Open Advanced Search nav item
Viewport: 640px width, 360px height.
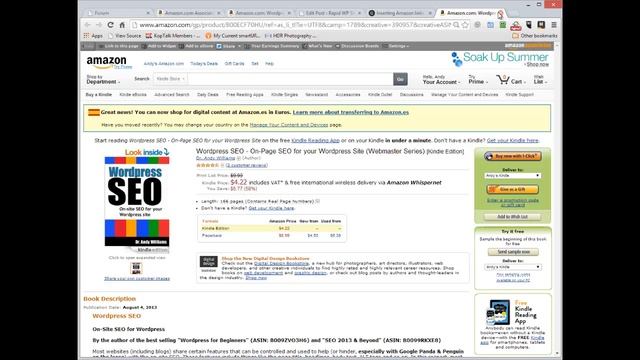[172, 95]
